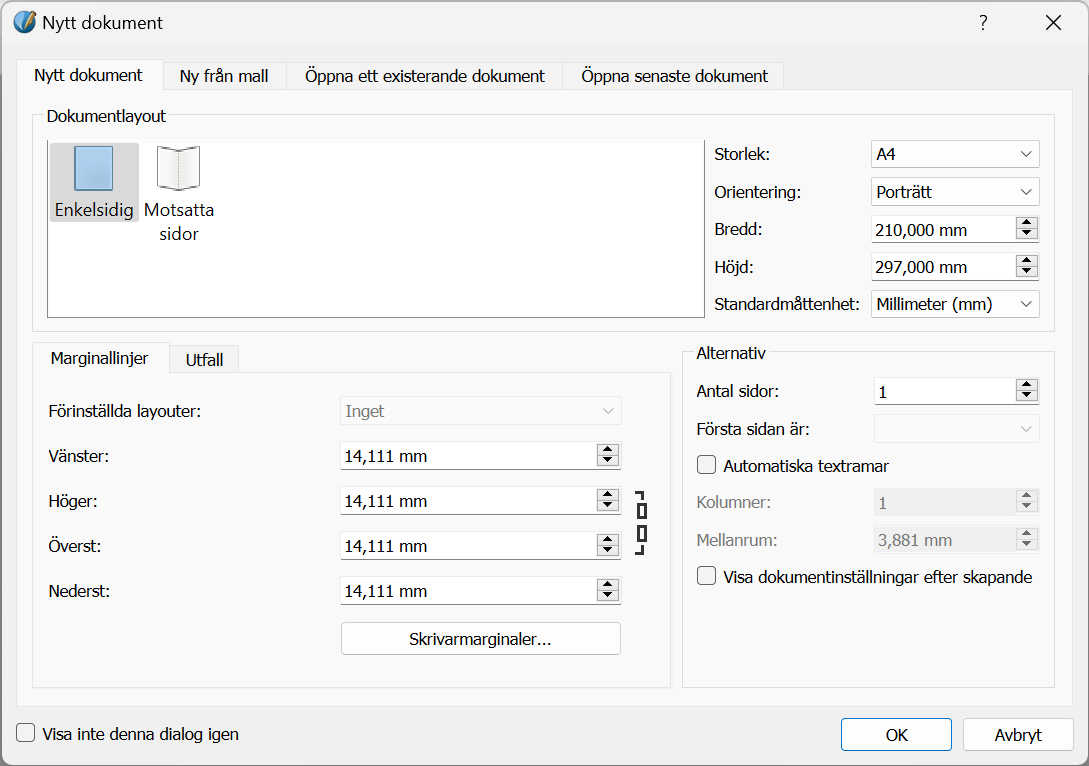Check Visa dokumentinställningar efter skapande
This screenshot has width=1089, height=766.
click(x=707, y=576)
